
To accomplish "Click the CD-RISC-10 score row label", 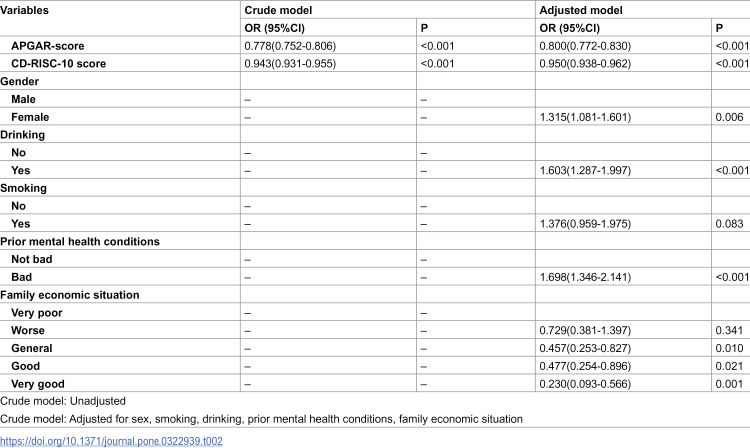I will point(58,64).
